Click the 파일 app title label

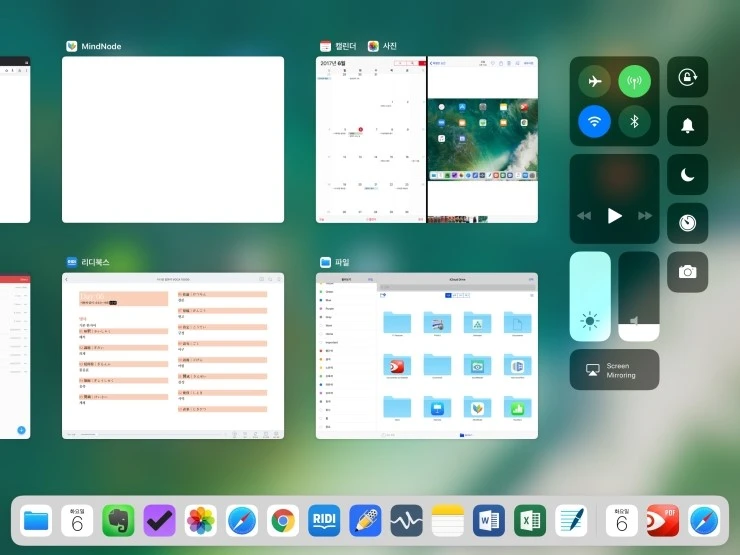tap(342, 262)
